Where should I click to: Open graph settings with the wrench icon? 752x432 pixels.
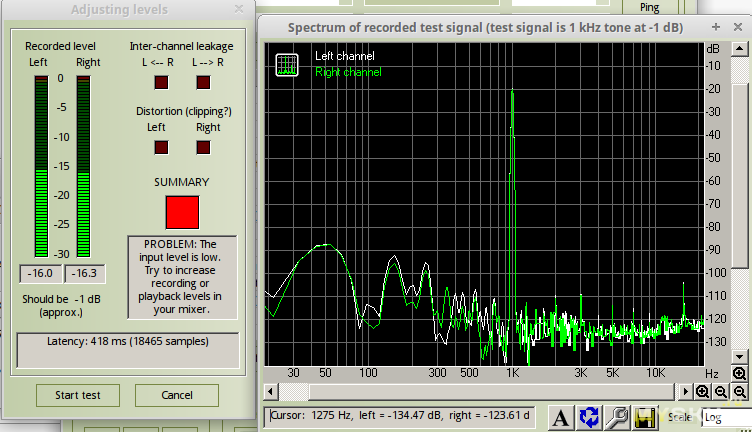tap(618, 417)
